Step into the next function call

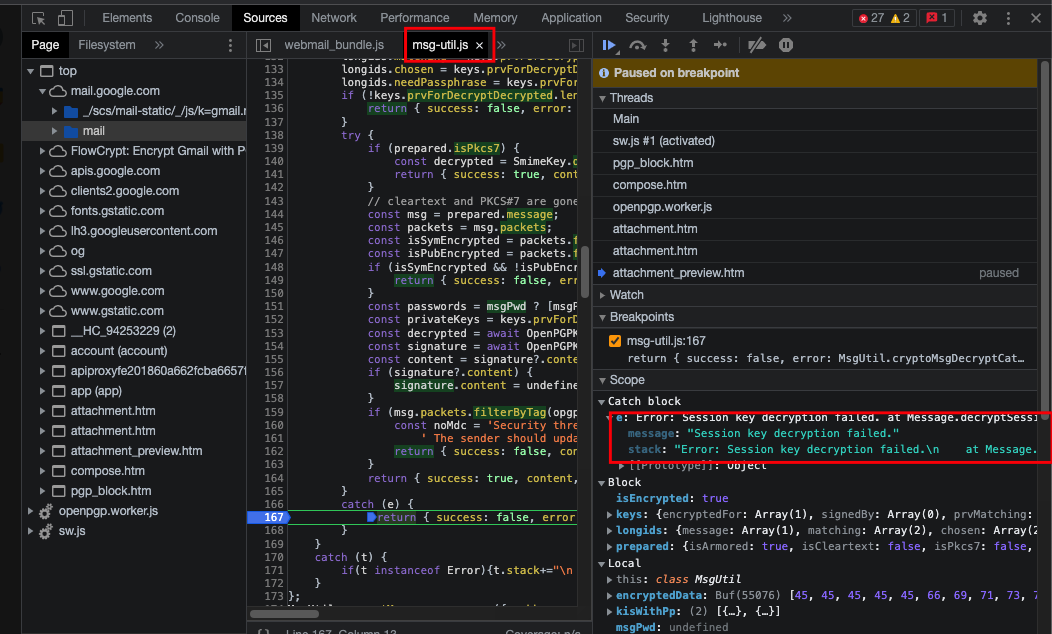click(x=663, y=45)
